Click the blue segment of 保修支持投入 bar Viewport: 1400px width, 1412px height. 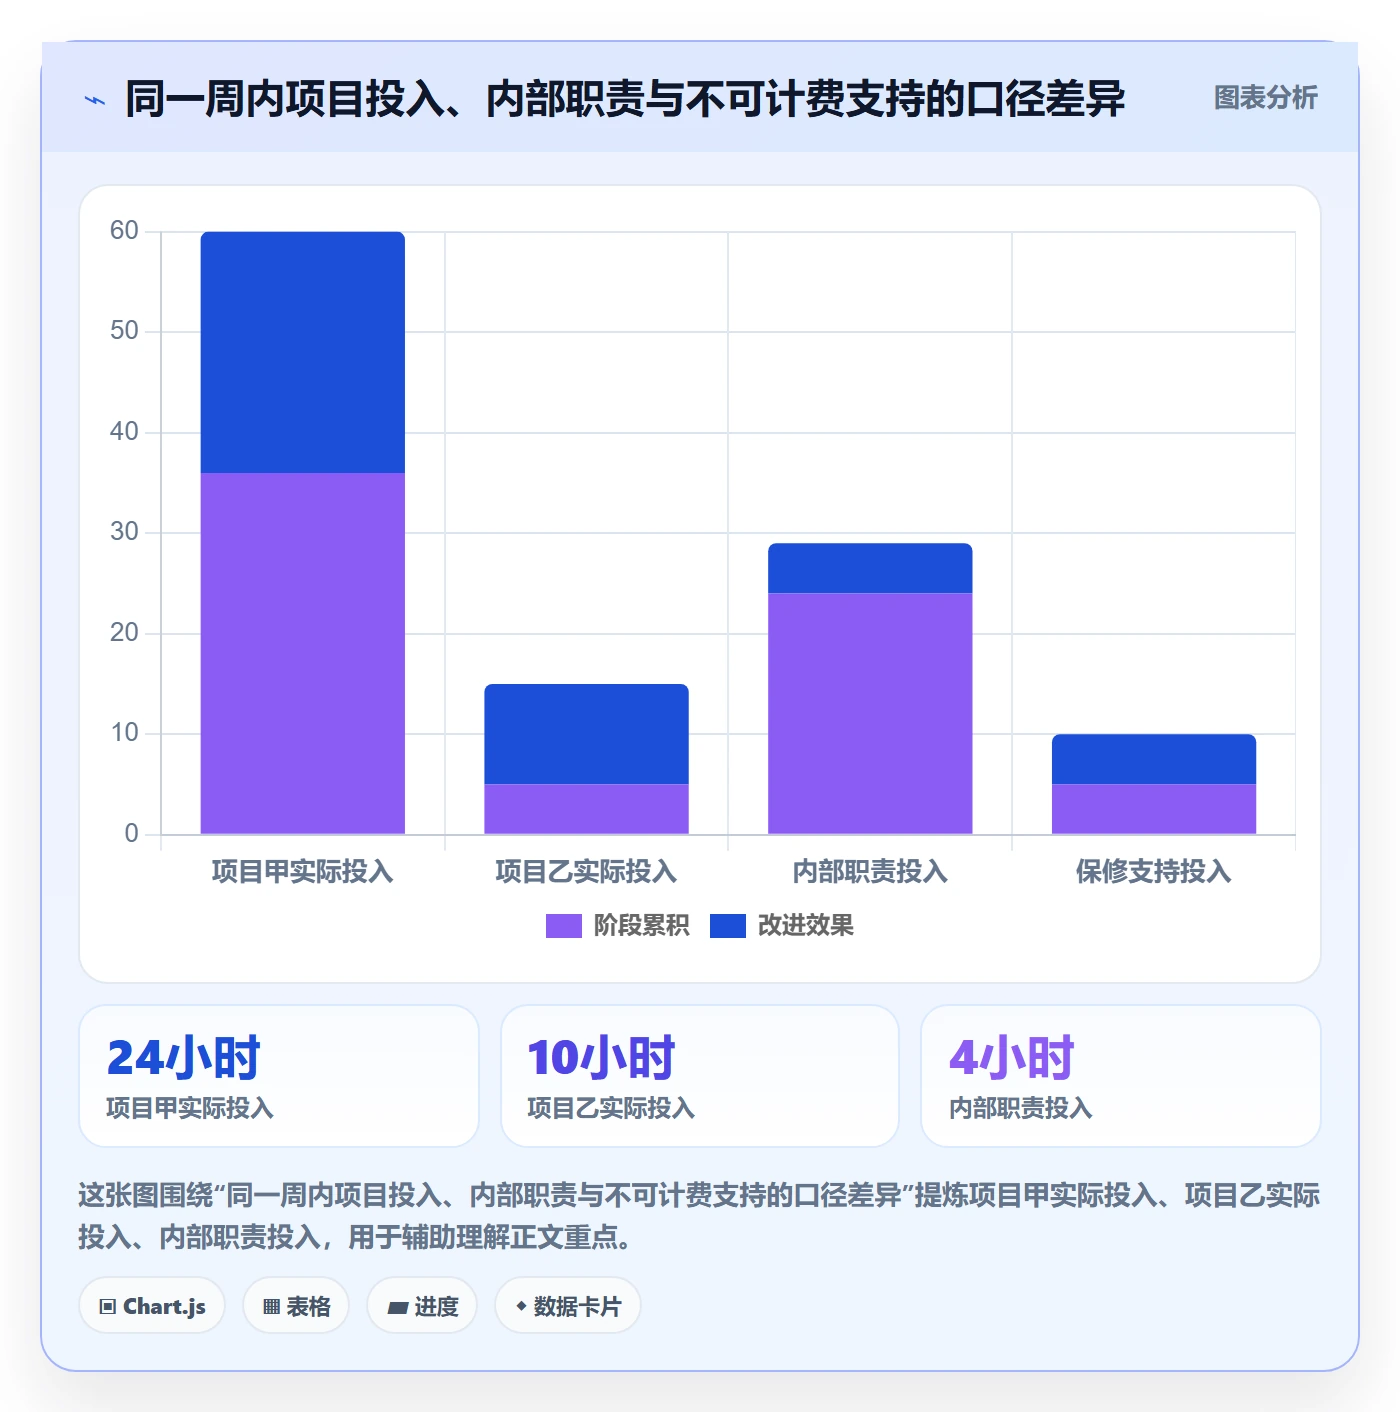click(x=1154, y=759)
